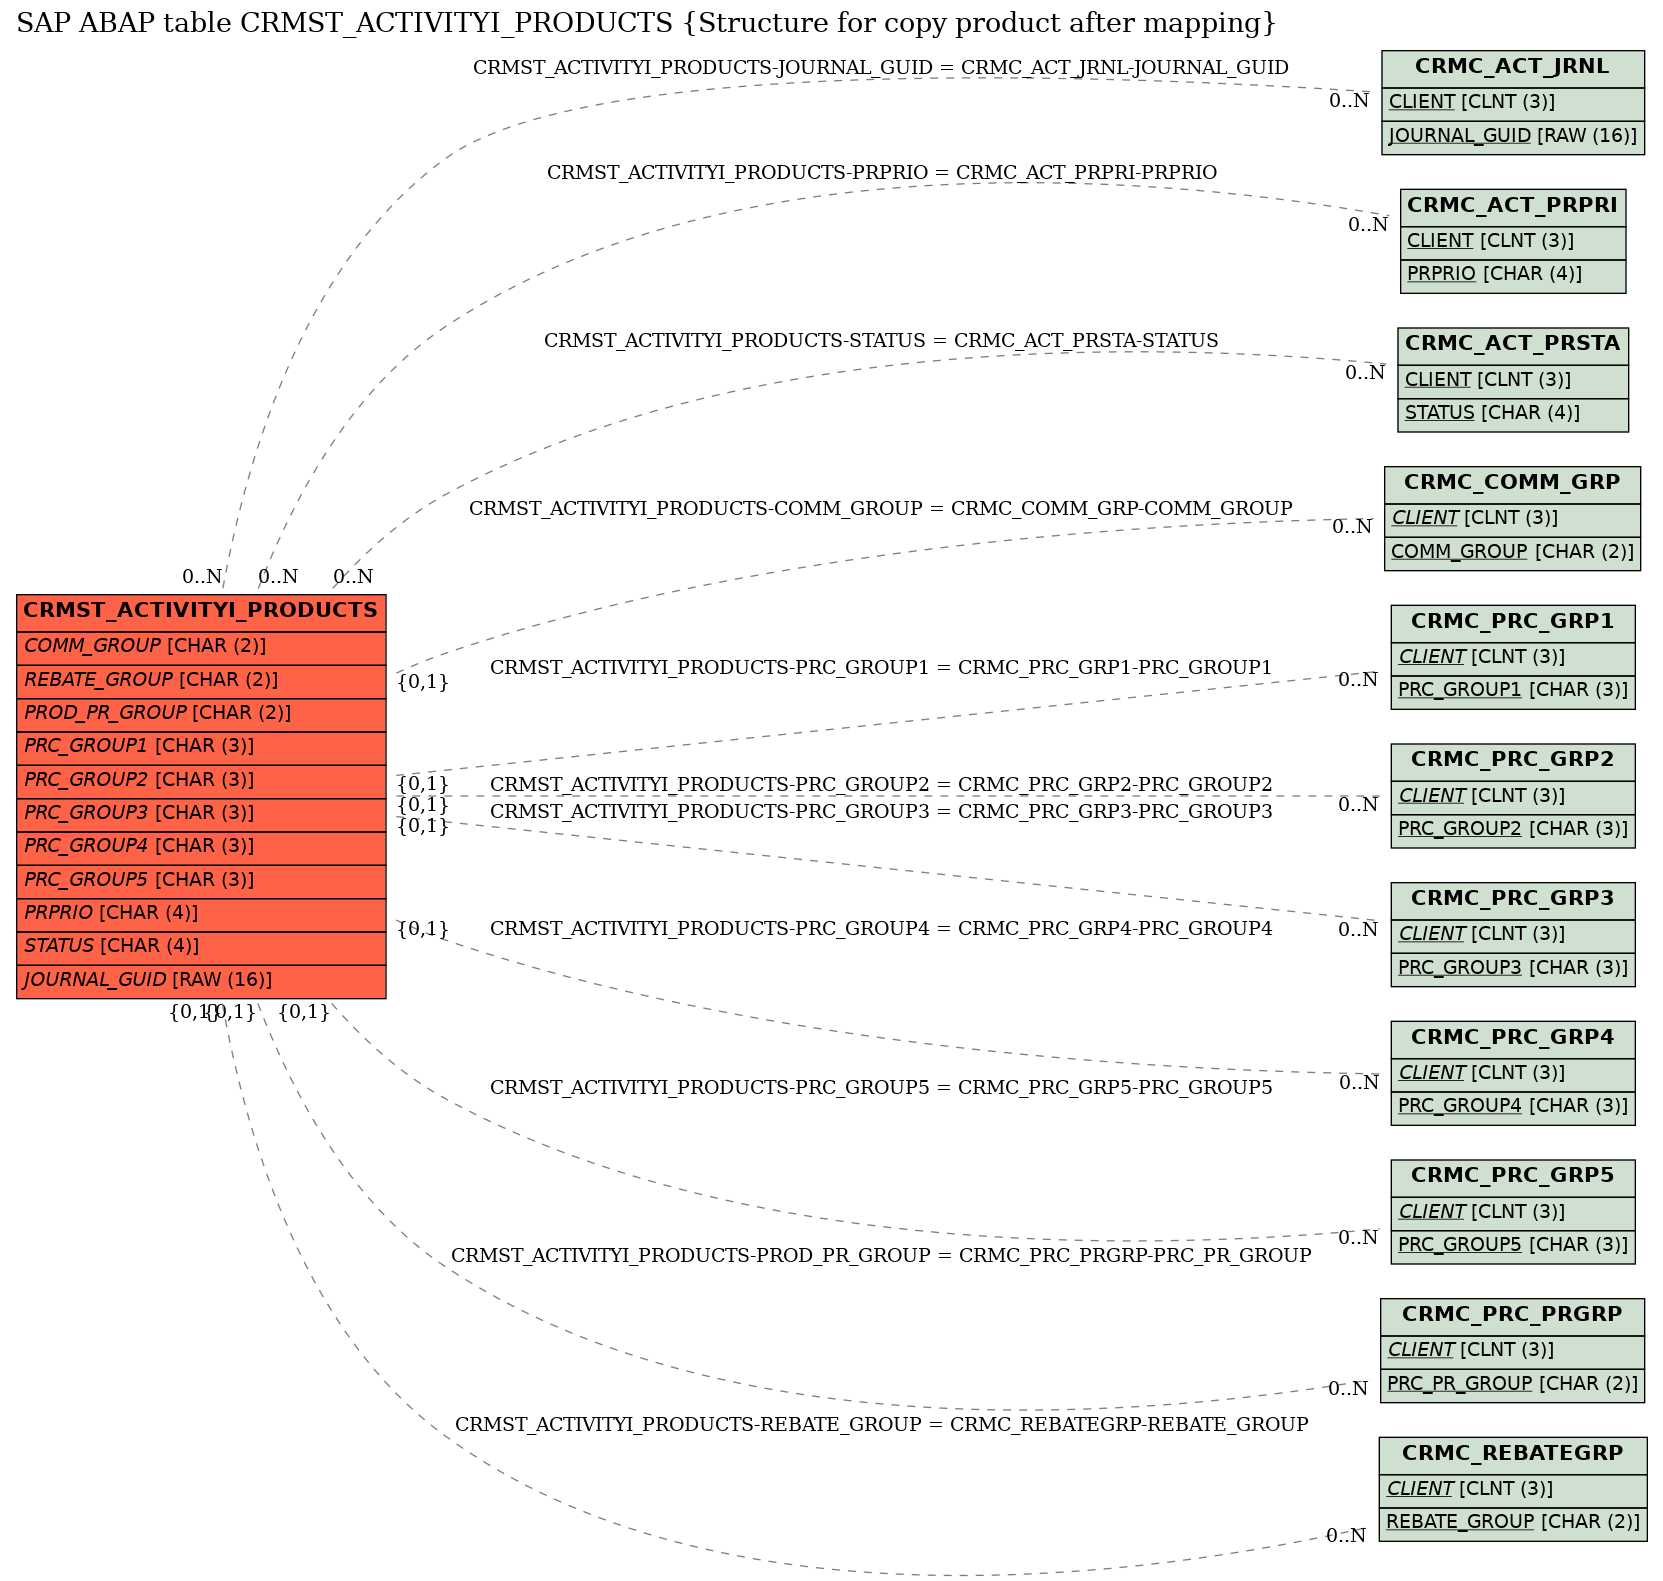Screen dimensions: 1663x1581
Task: Click PRC_GROUP5 [CHAR (3)] in CRMC_PRC_GRP5
Action: point(1512,1246)
